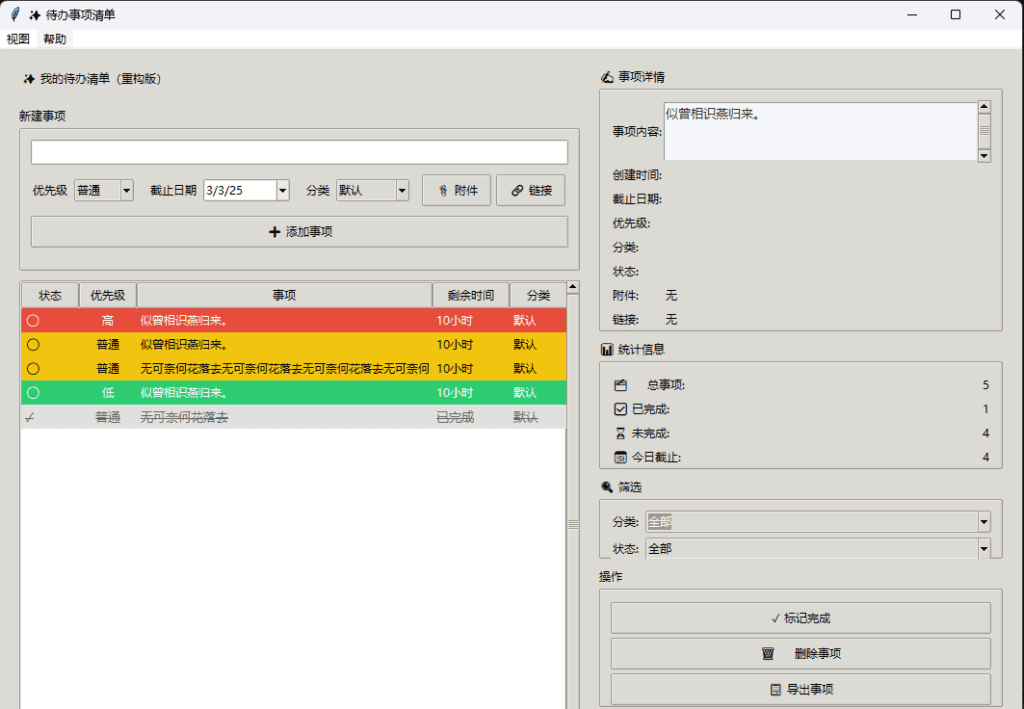Click the 添加事项 button
The height and width of the screenshot is (709, 1024).
coord(299,232)
